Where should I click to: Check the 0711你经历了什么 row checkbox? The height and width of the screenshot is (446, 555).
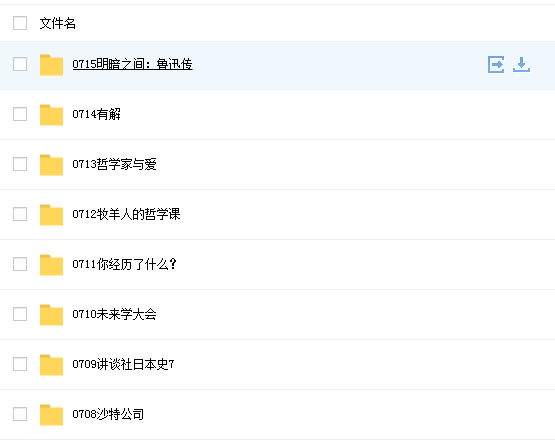coord(20,264)
